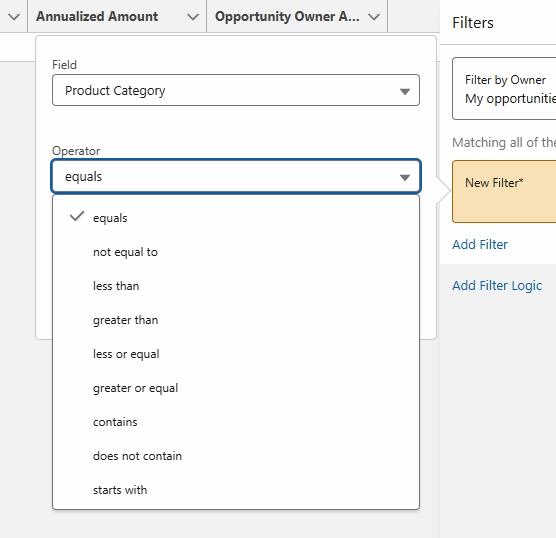Open the Annualized Amount column chevron menu

pyautogui.click(x=193, y=17)
